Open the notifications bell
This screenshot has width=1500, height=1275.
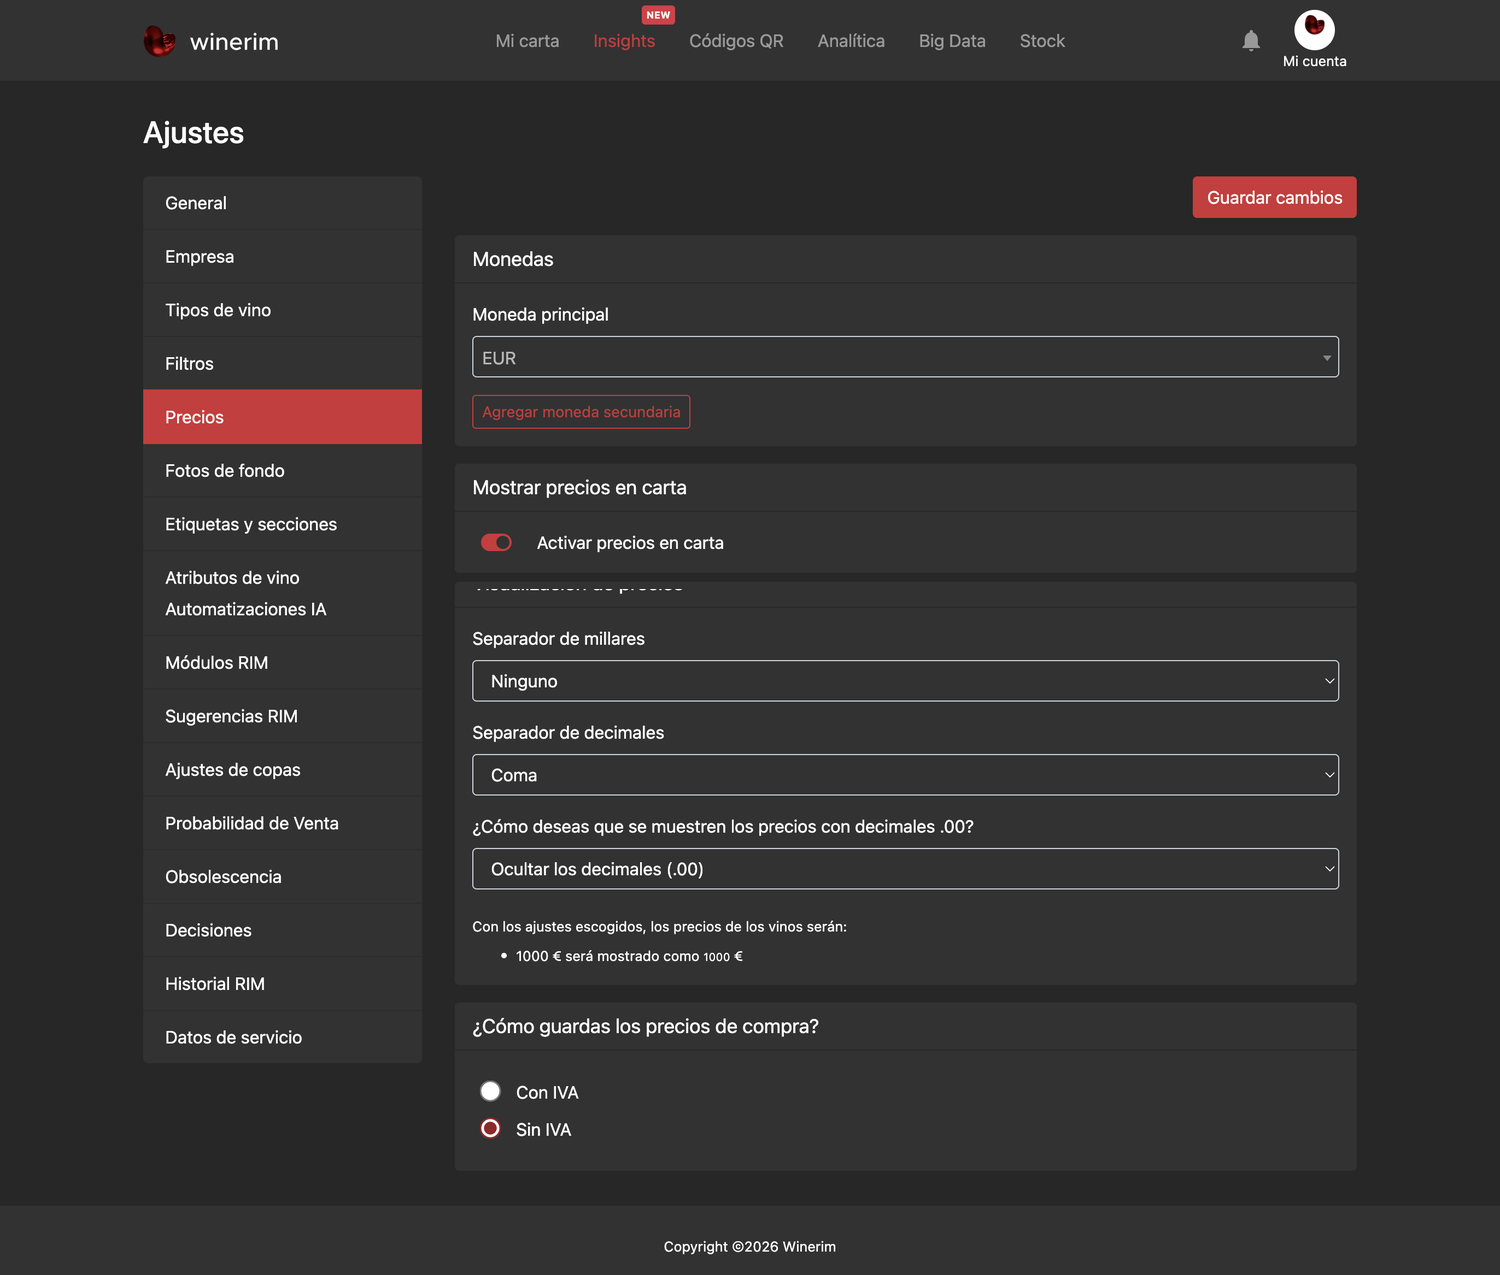pos(1251,41)
